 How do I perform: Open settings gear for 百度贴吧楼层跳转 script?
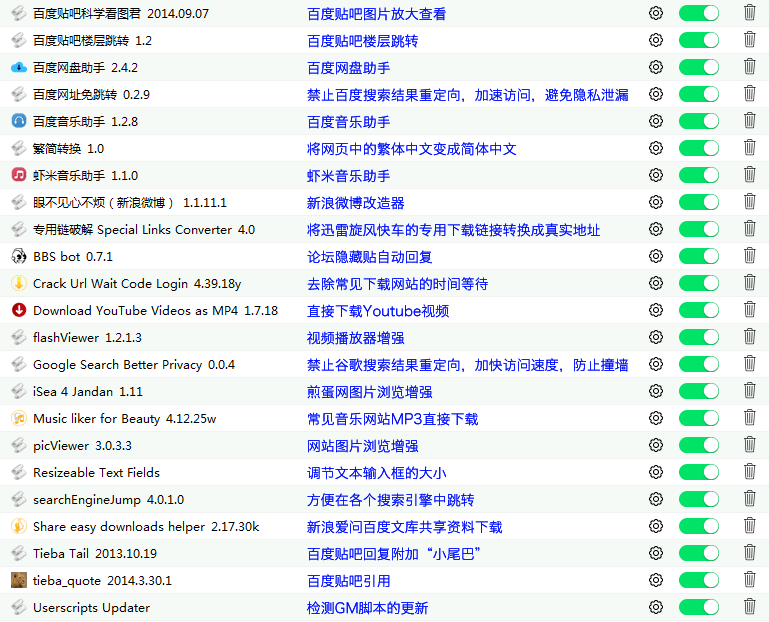click(x=656, y=40)
